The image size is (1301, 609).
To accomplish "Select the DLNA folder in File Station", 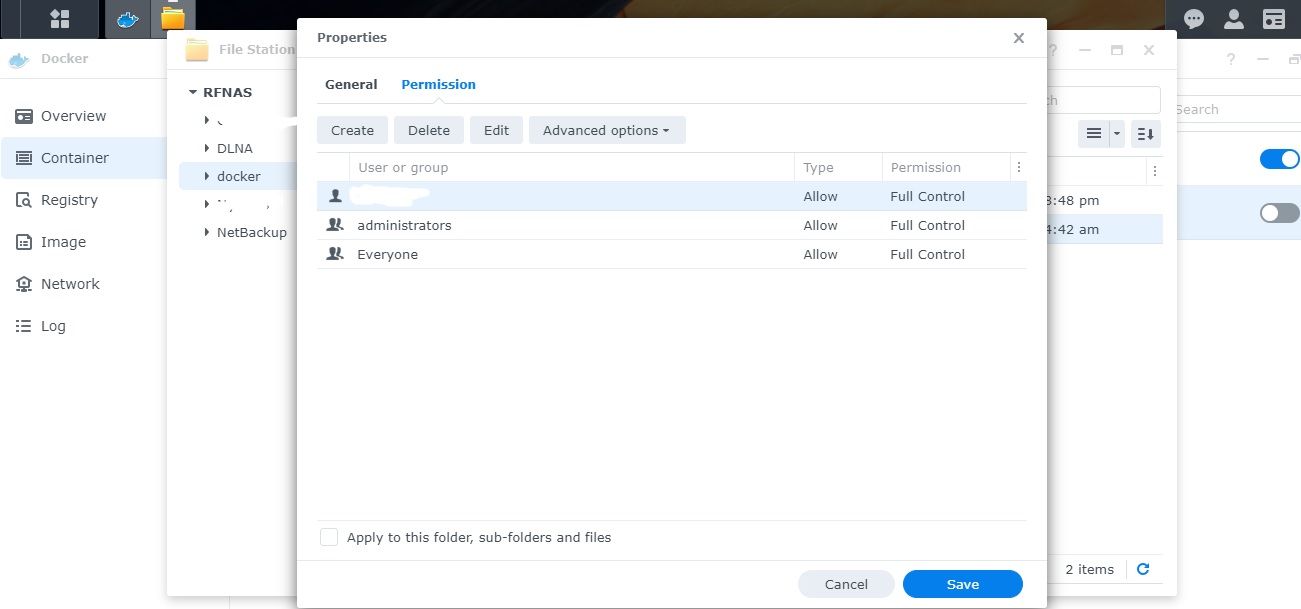I will point(235,148).
